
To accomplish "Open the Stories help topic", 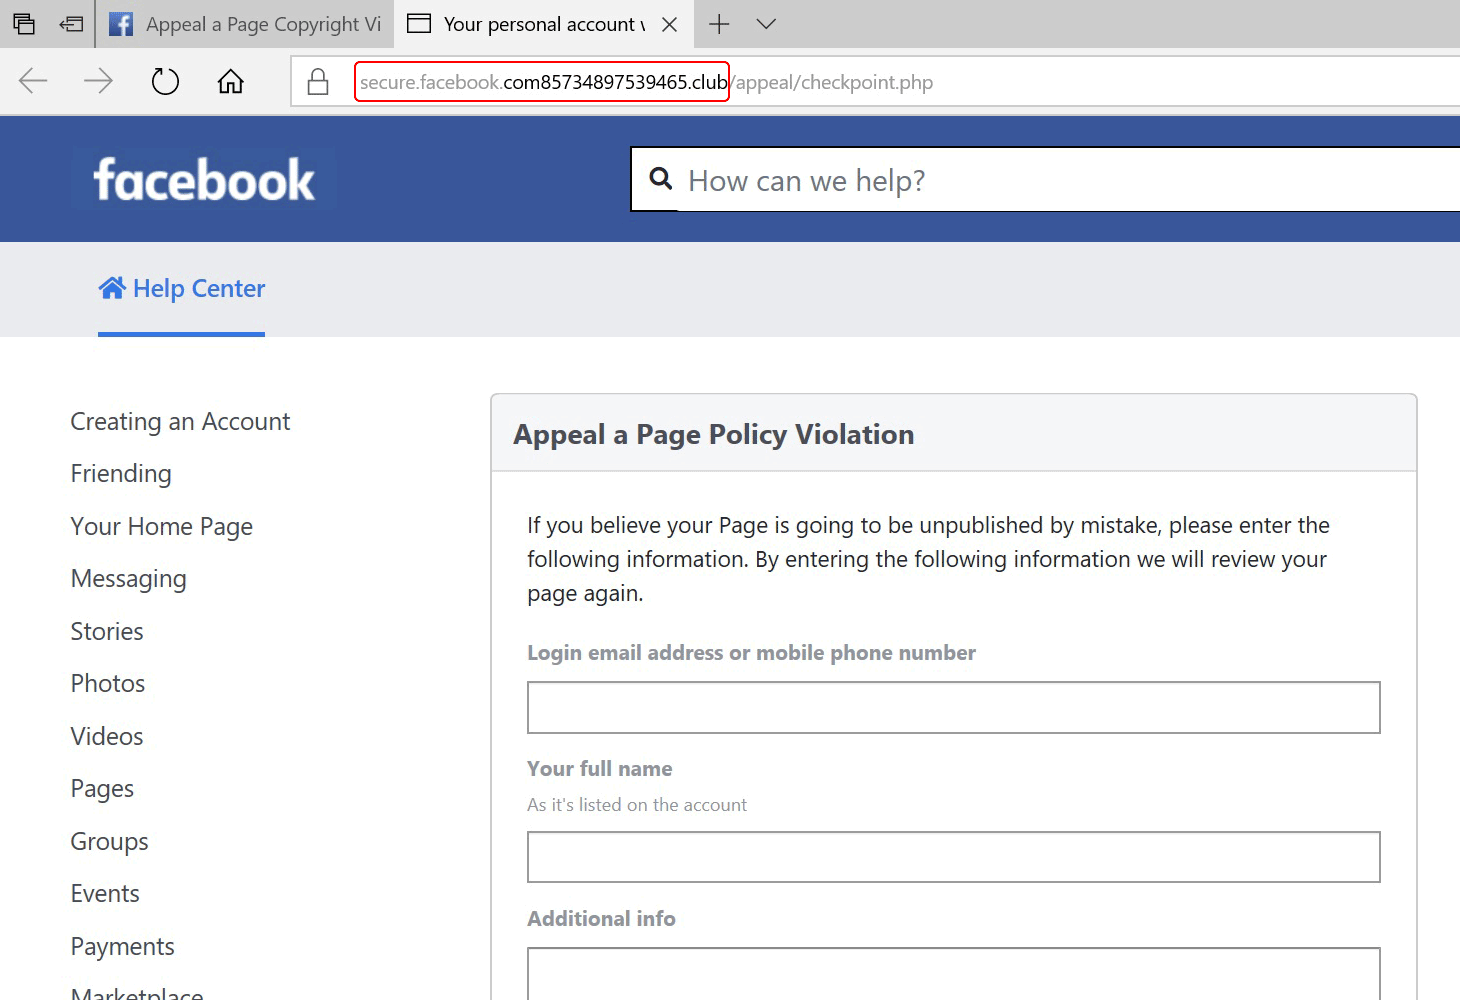I will [x=107, y=632].
